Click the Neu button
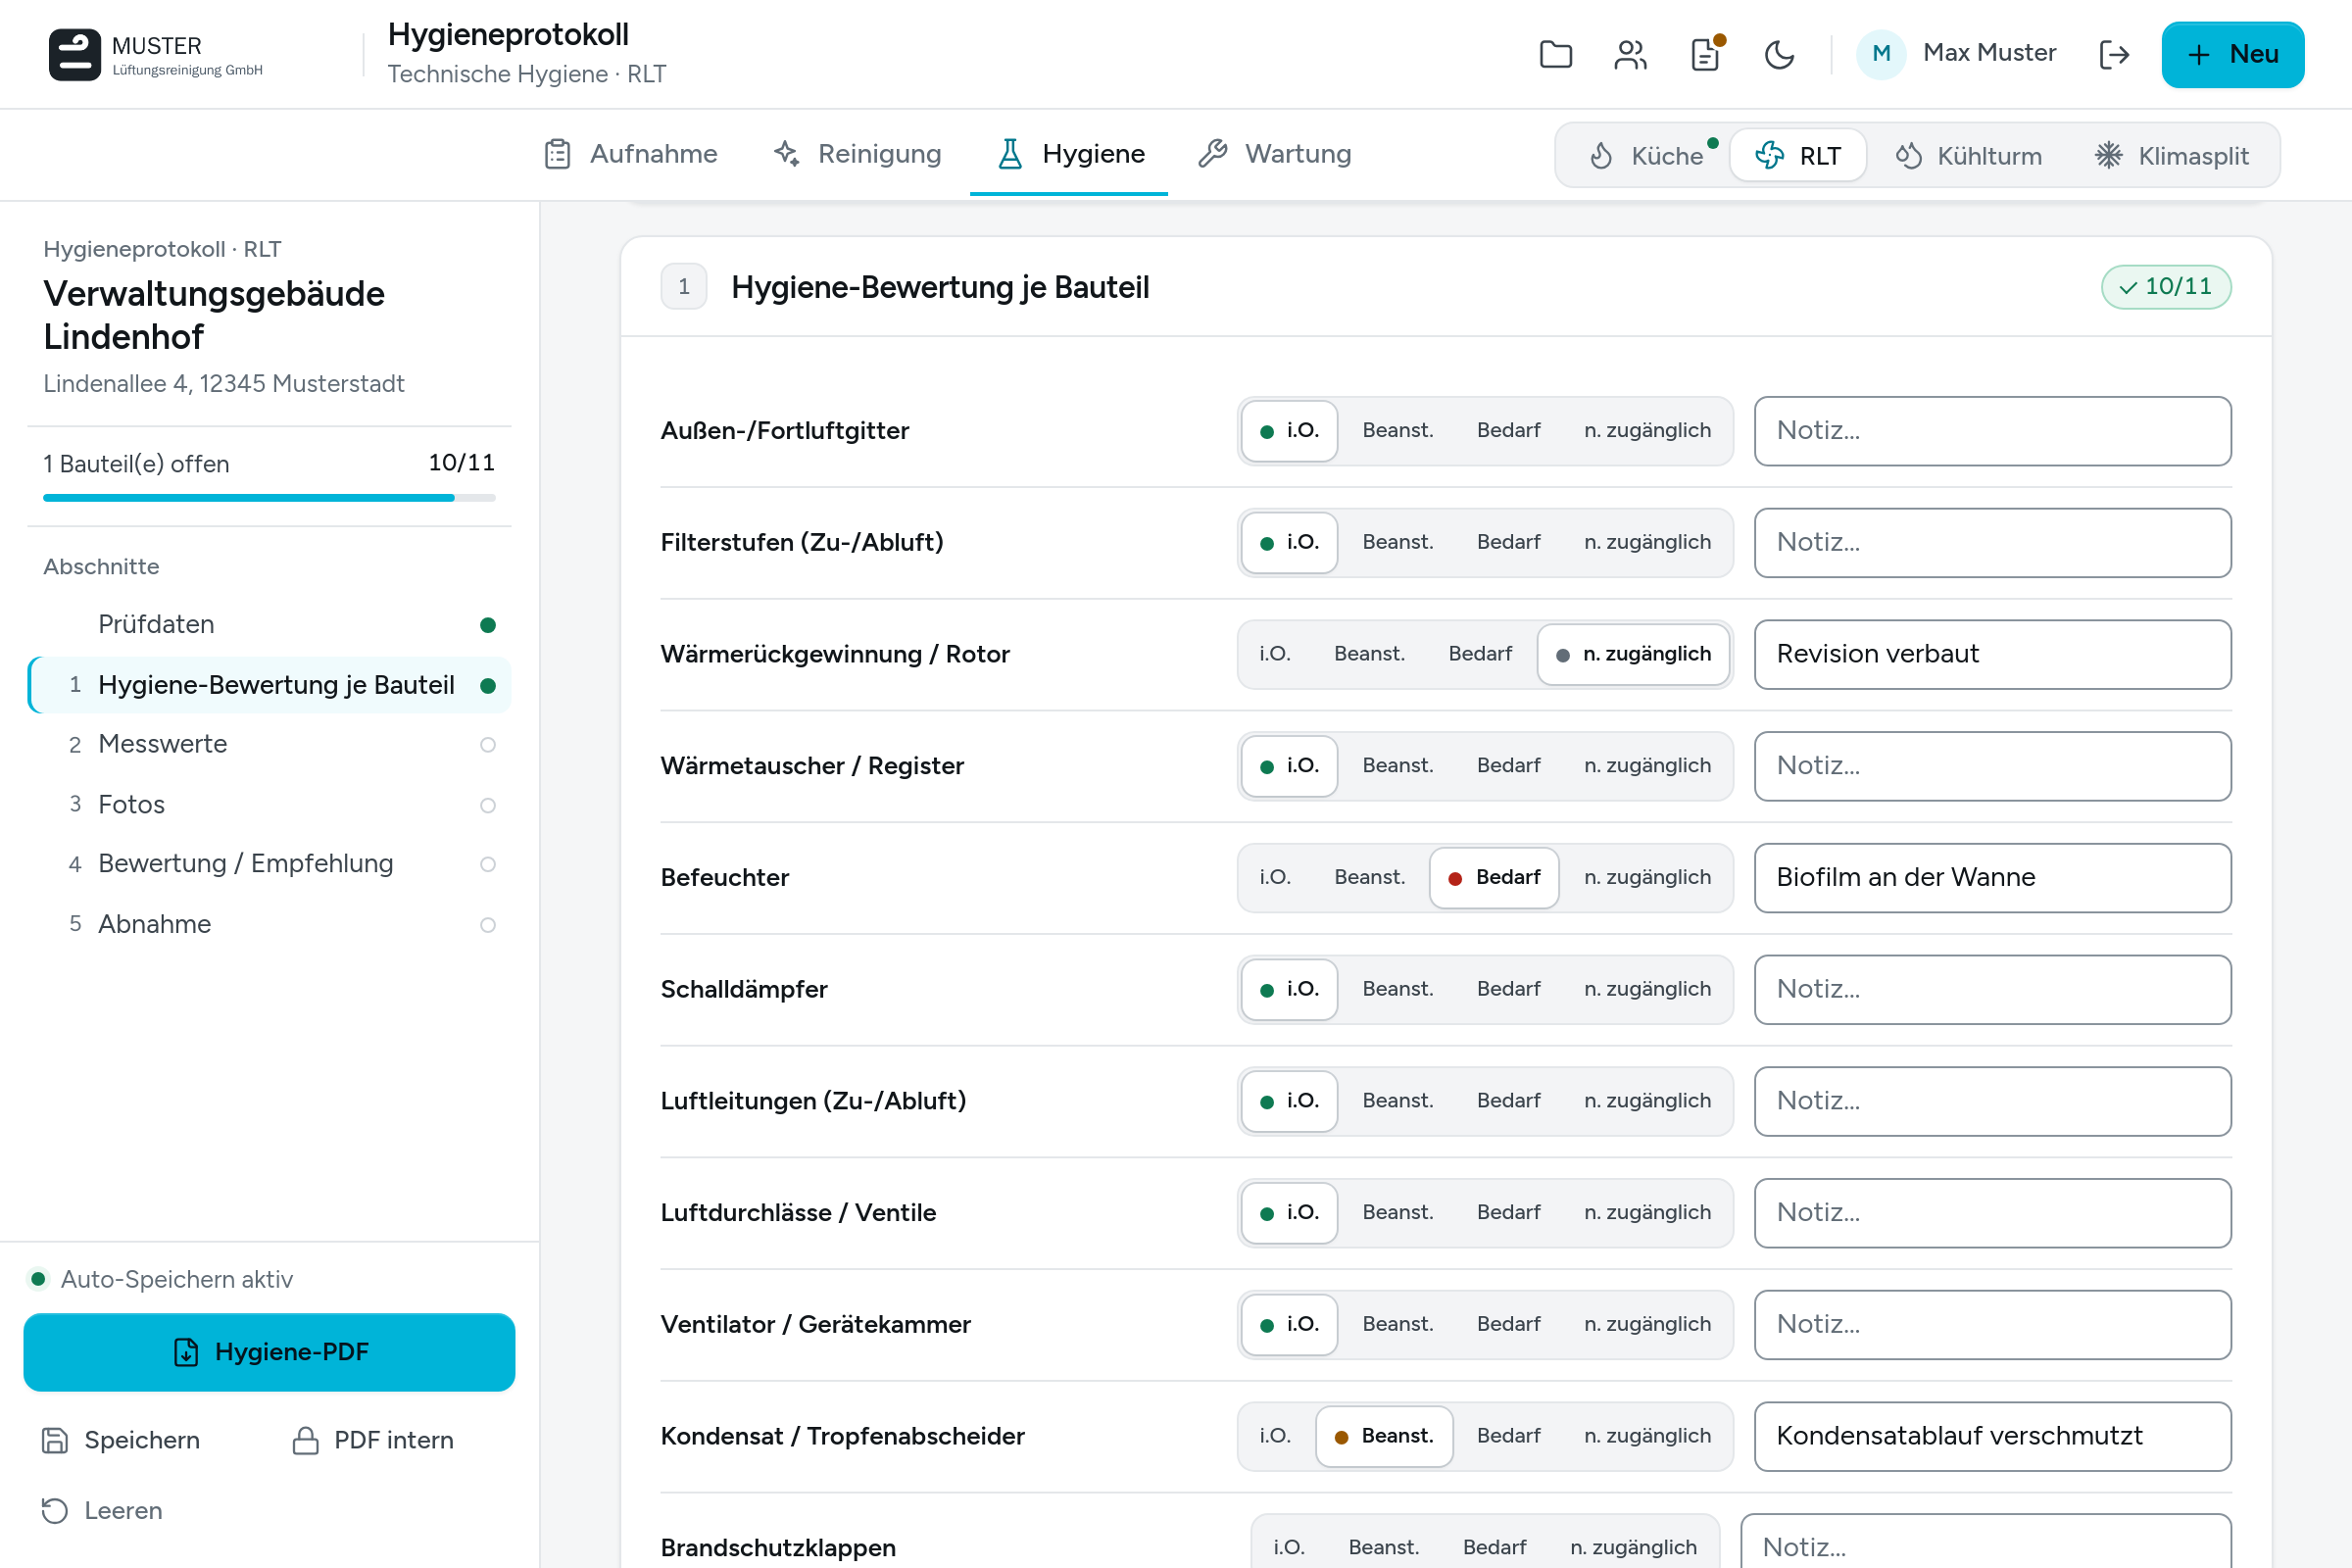 coord(2232,54)
